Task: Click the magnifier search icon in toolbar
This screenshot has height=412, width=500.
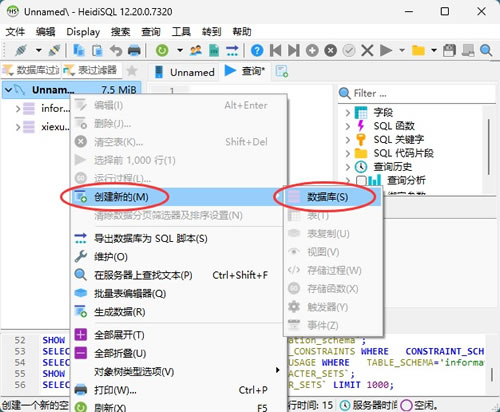Action: pos(486,51)
